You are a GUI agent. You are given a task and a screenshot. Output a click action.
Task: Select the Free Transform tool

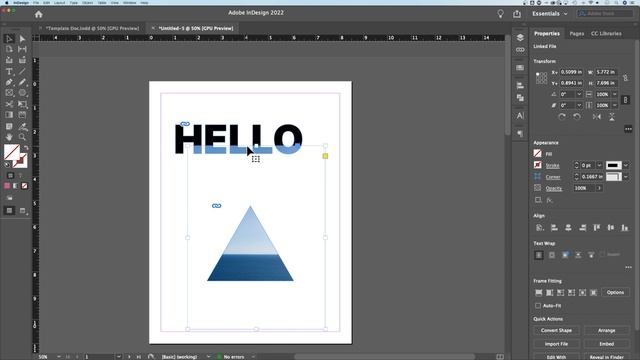point(22,104)
